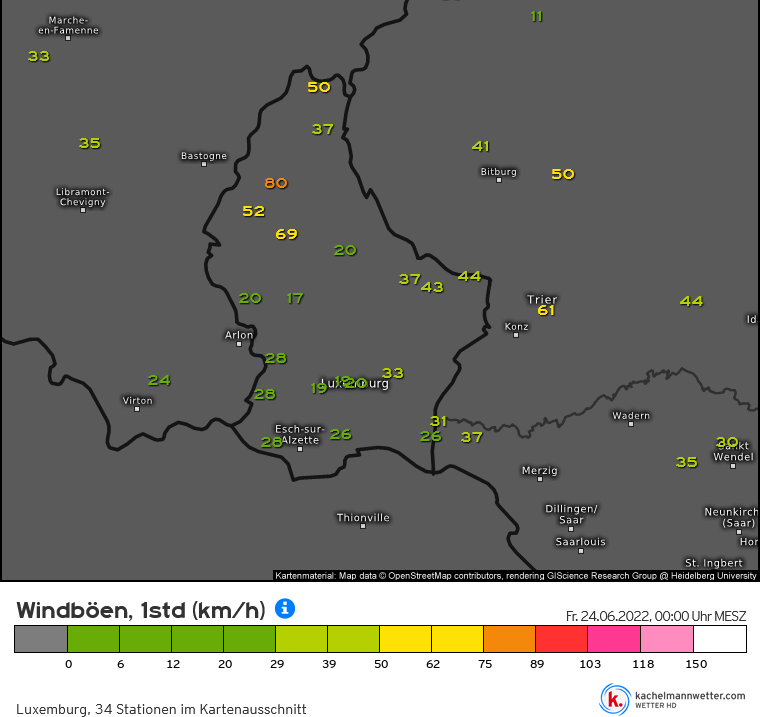This screenshot has height=717, width=760.
Task: Click the Marche-en-Famenne label
Action: (68, 25)
